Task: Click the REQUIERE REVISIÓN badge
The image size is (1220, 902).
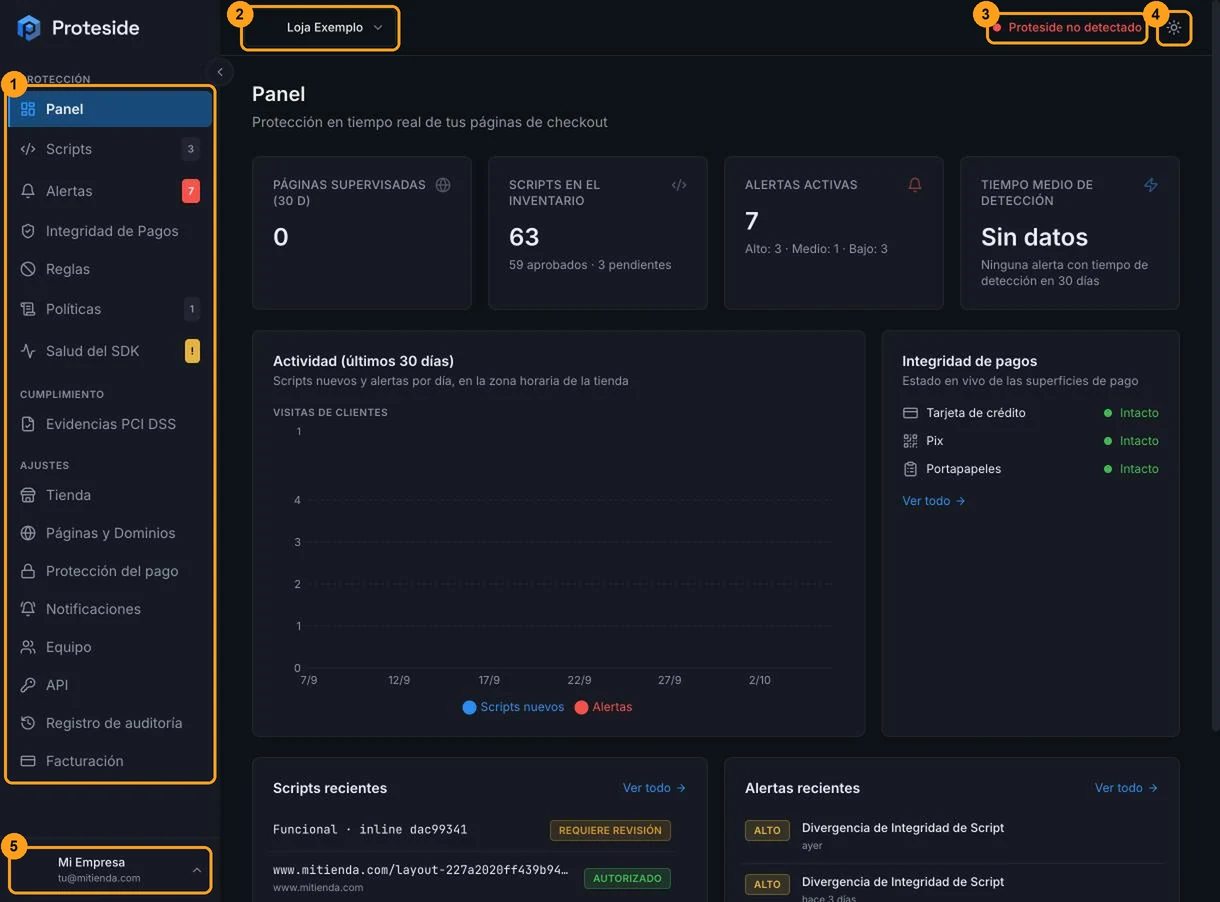Action: pyautogui.click(x=610, y=830)
